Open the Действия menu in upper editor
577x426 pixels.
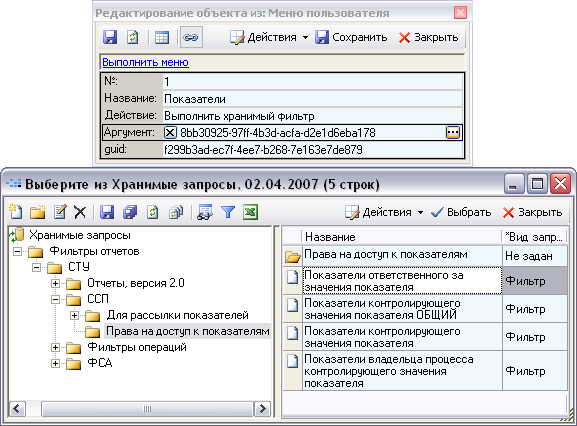click(269, 37)
